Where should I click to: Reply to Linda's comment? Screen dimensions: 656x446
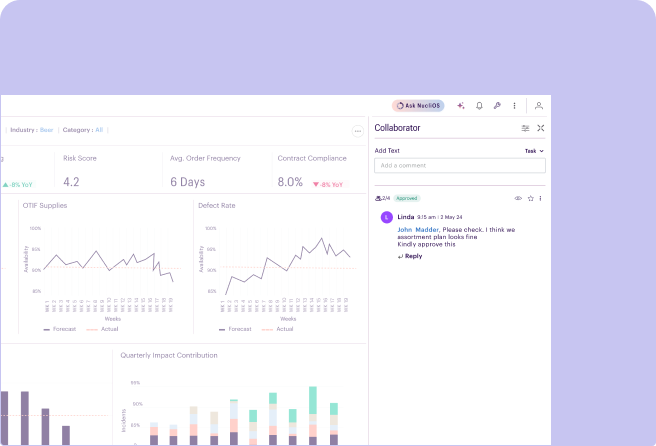(410, 256)
